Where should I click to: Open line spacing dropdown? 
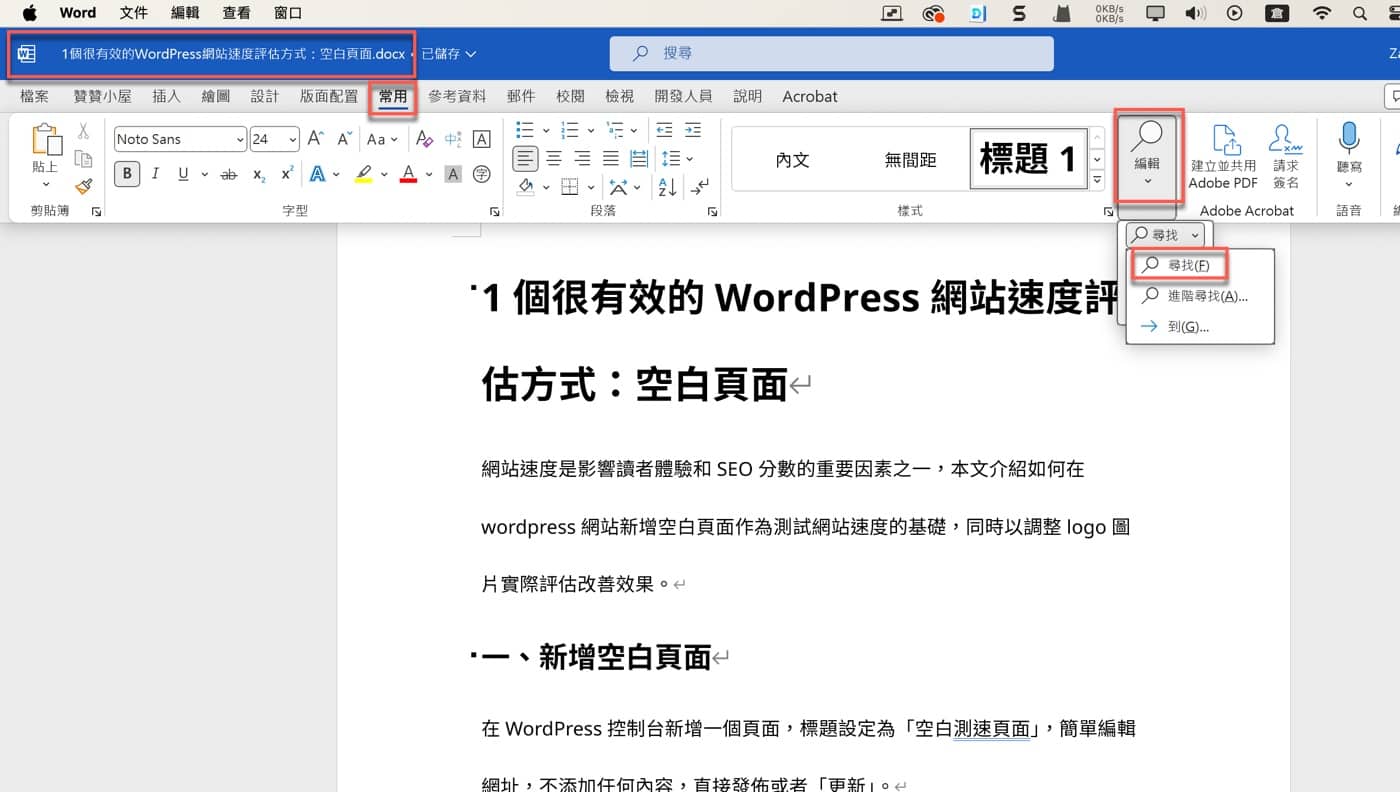pyautogui.click(x=678, y=158)
